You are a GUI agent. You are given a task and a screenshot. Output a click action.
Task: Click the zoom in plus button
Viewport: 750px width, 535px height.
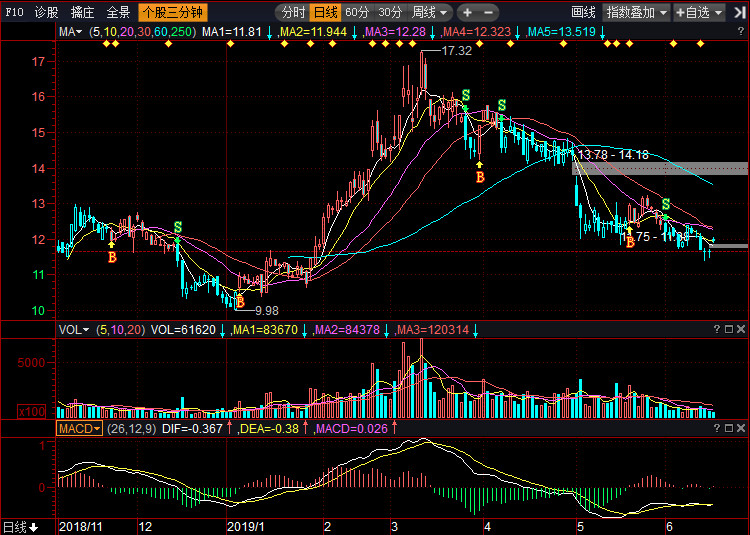467,13
